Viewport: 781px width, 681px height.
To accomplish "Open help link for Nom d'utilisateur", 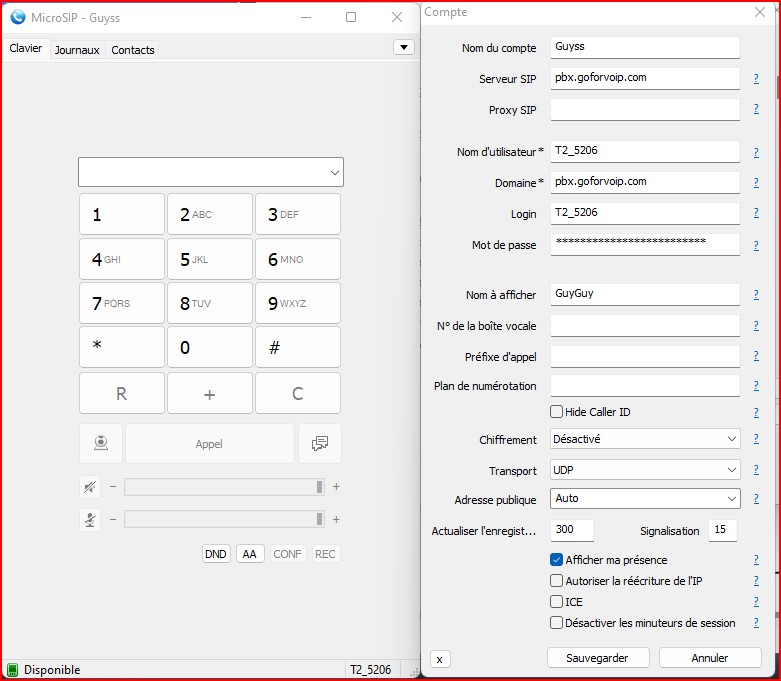I will point(756,152).
